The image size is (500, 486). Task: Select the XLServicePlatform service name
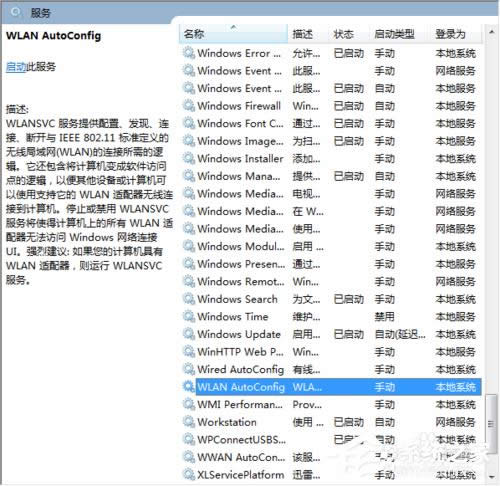tap(241, 475)
